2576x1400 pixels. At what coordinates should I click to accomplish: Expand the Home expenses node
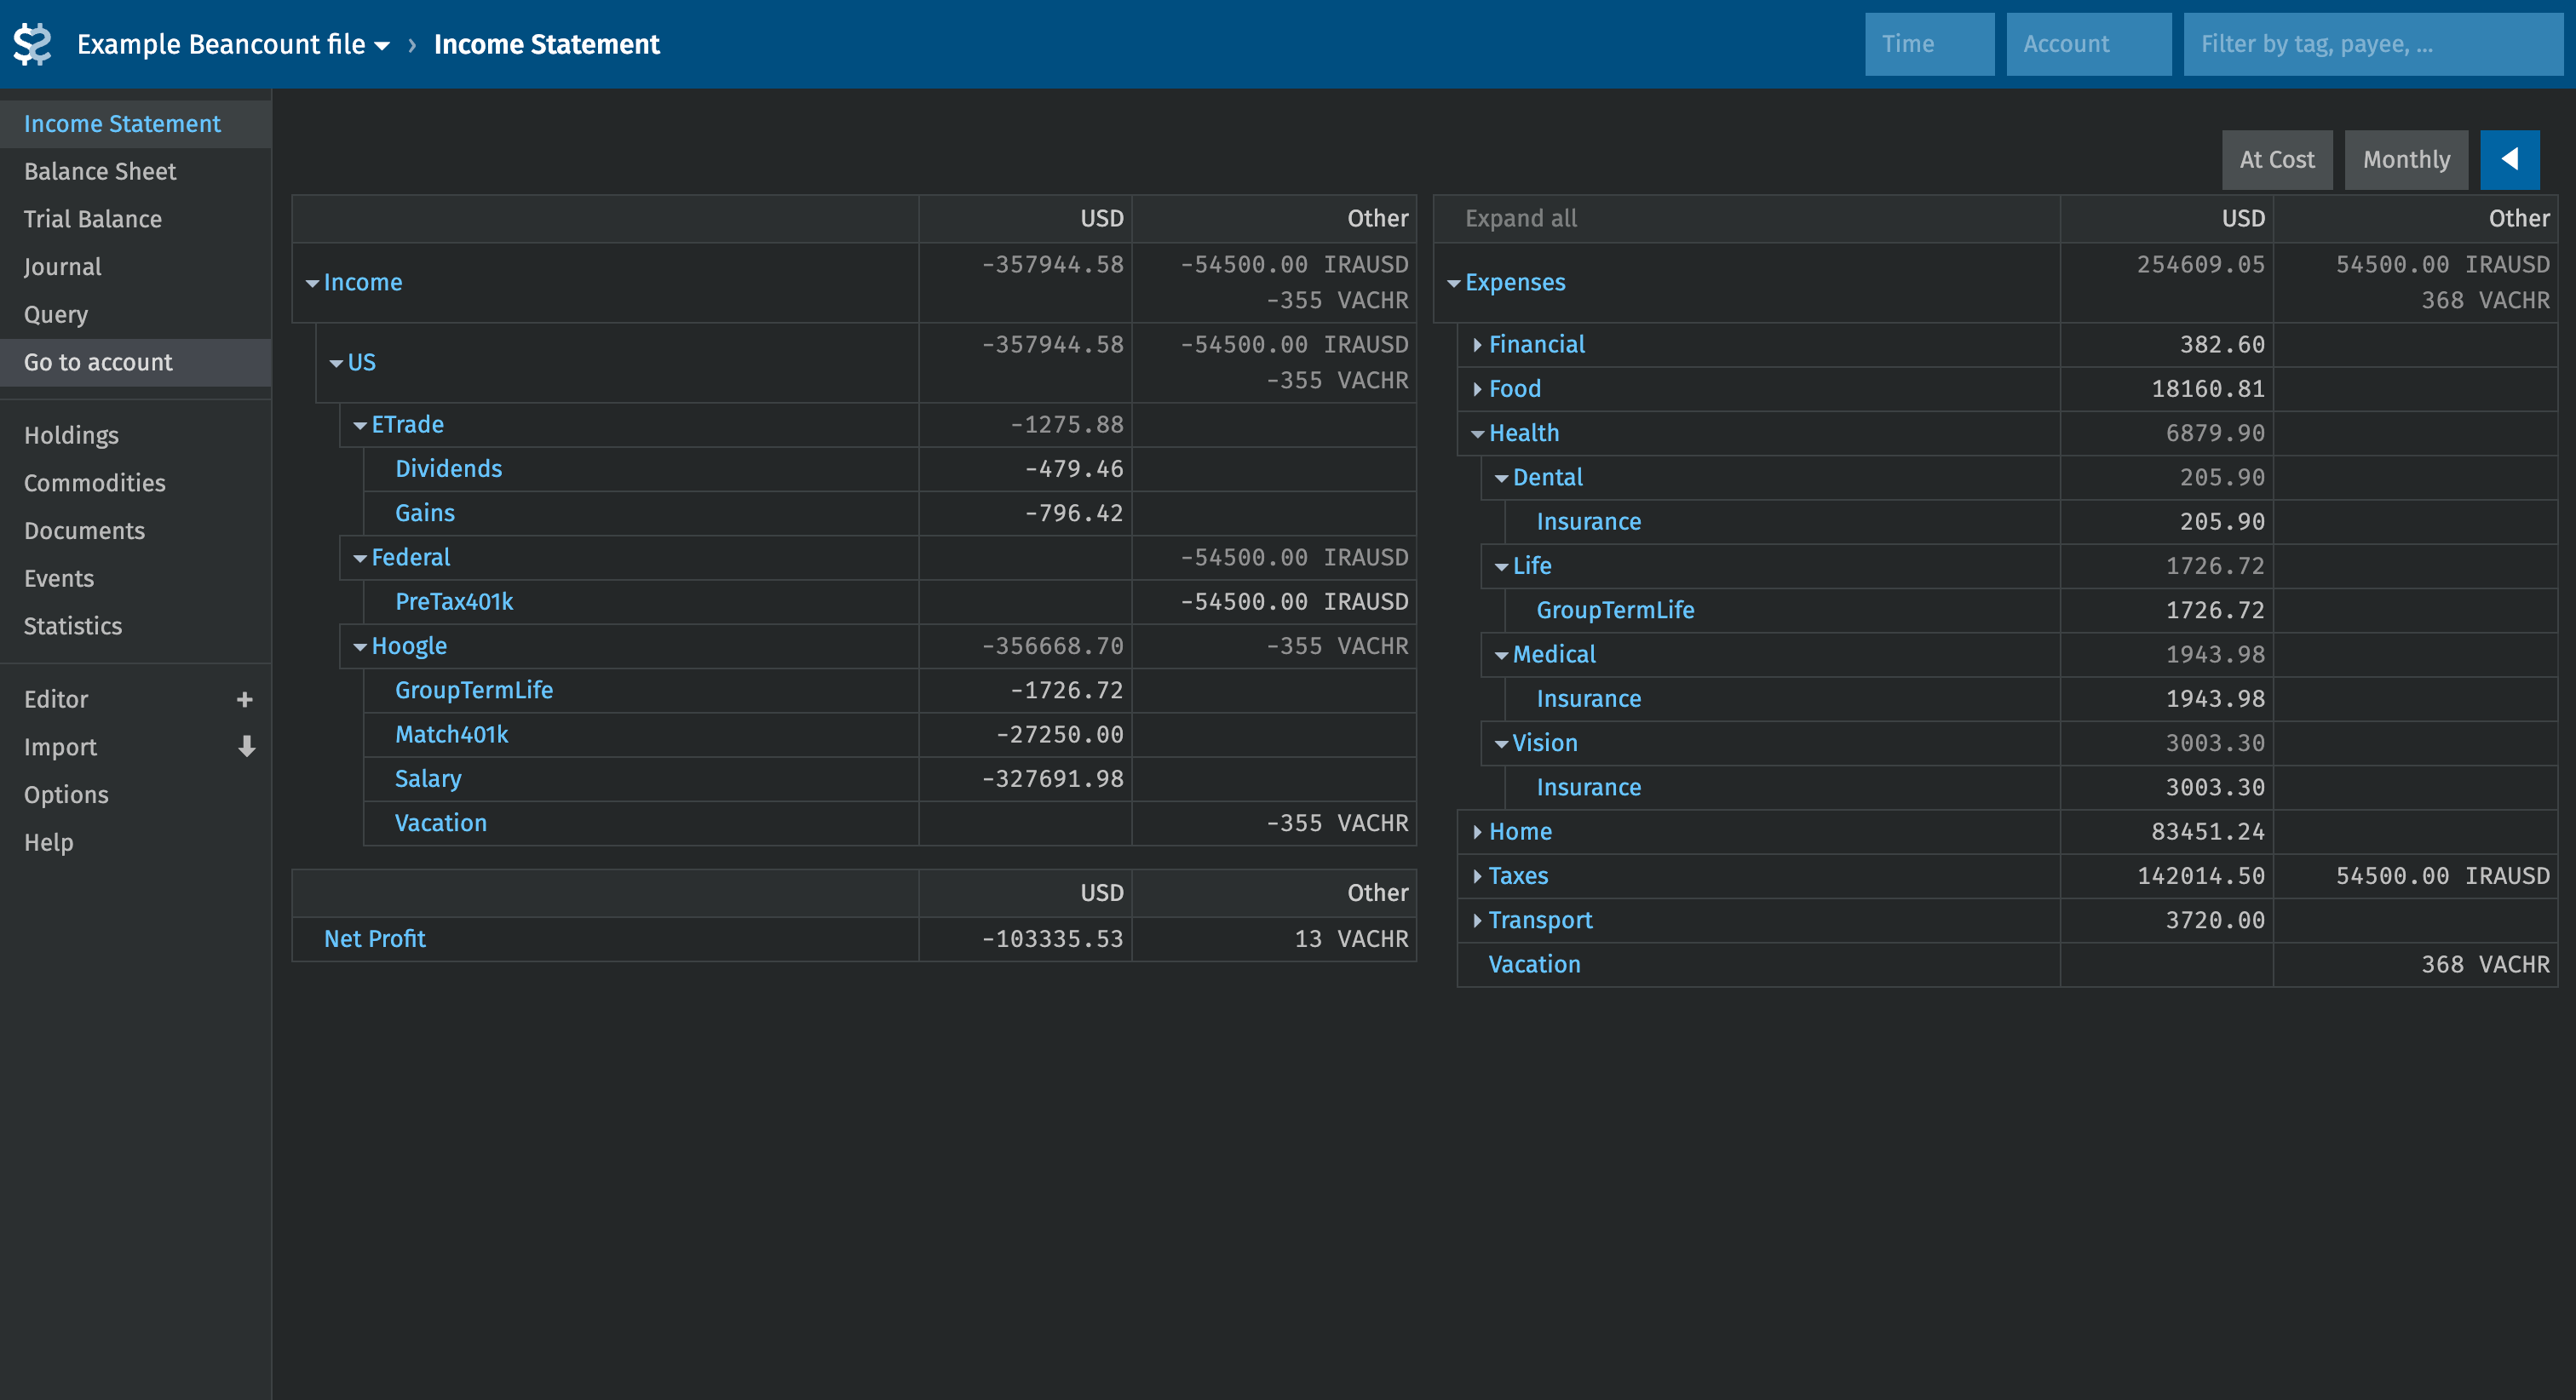pyautogui.click(x=1477, y=832)
